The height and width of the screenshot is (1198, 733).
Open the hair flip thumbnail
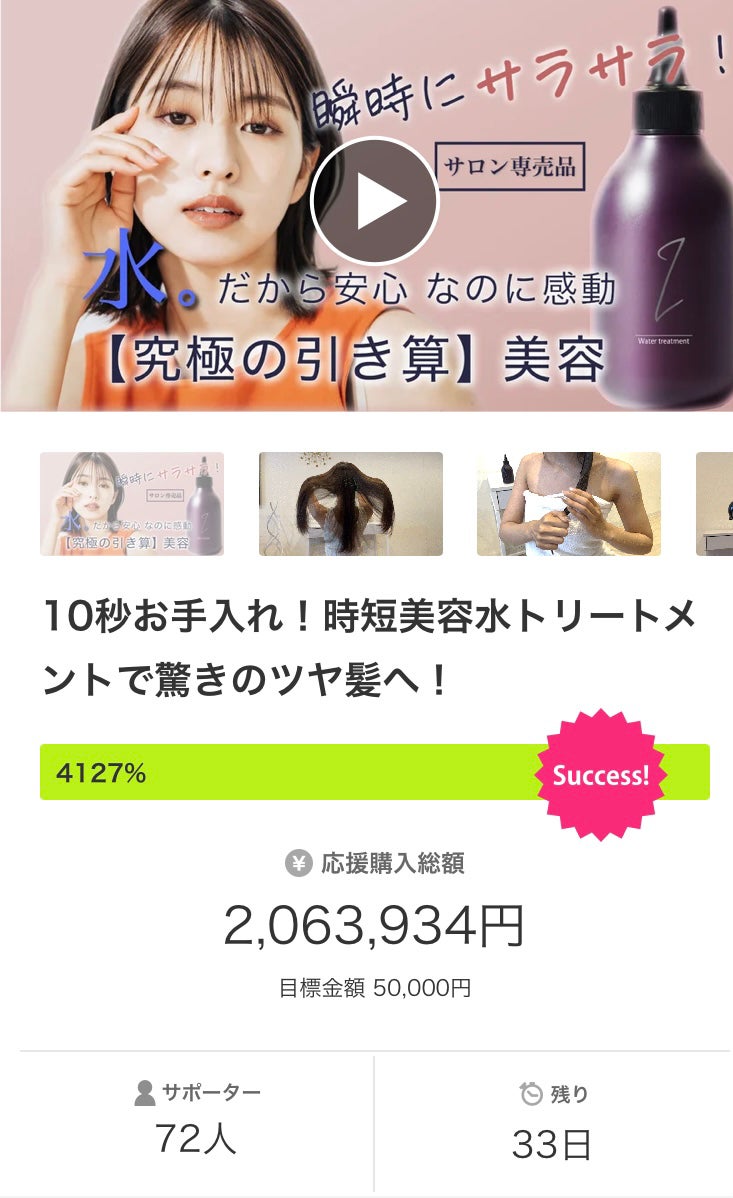351,503
